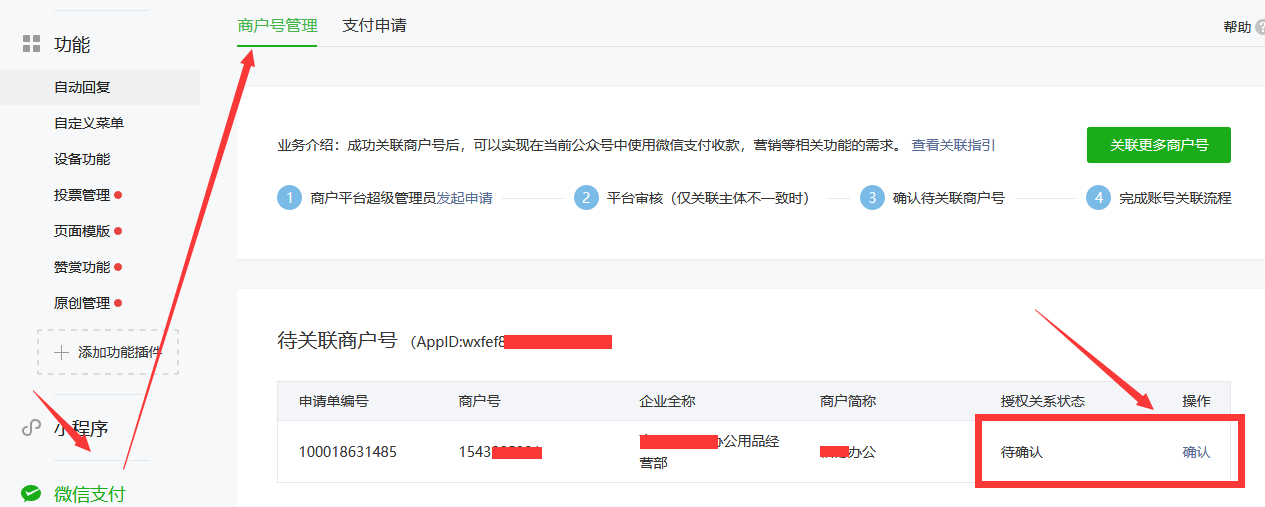Click step 1 circle icon
The height and width of the screenshot is (507, 1265).
pyautogui.click(x=289, y=198)
